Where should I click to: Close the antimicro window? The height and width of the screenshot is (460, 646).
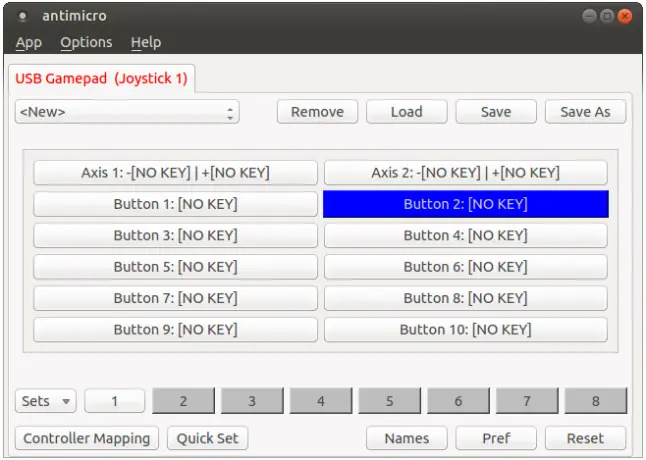625,16
